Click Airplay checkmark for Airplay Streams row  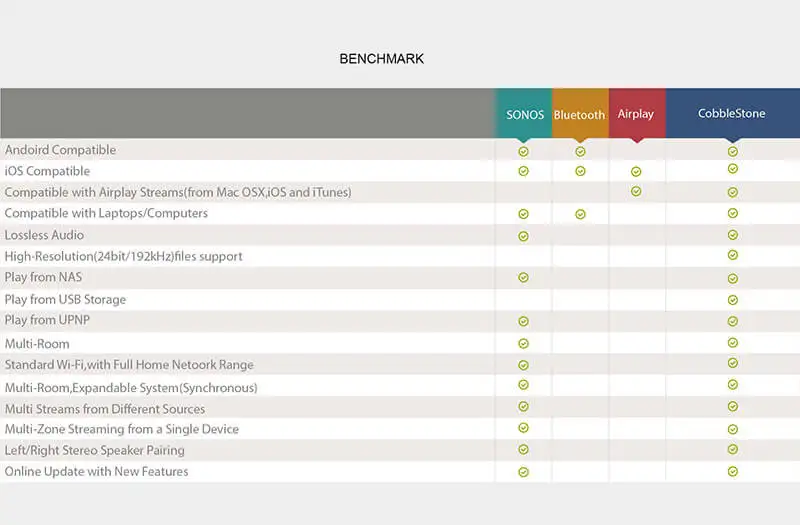636,191
